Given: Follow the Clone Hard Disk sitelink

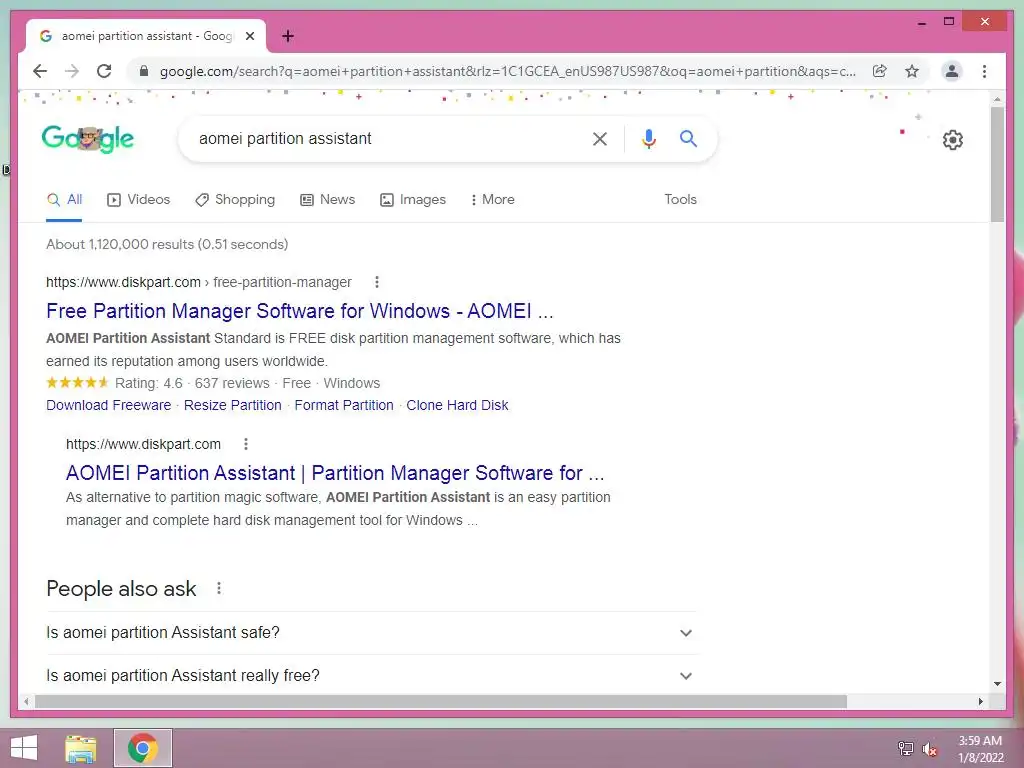Looking at the screenshot, I should coord(457,406).
